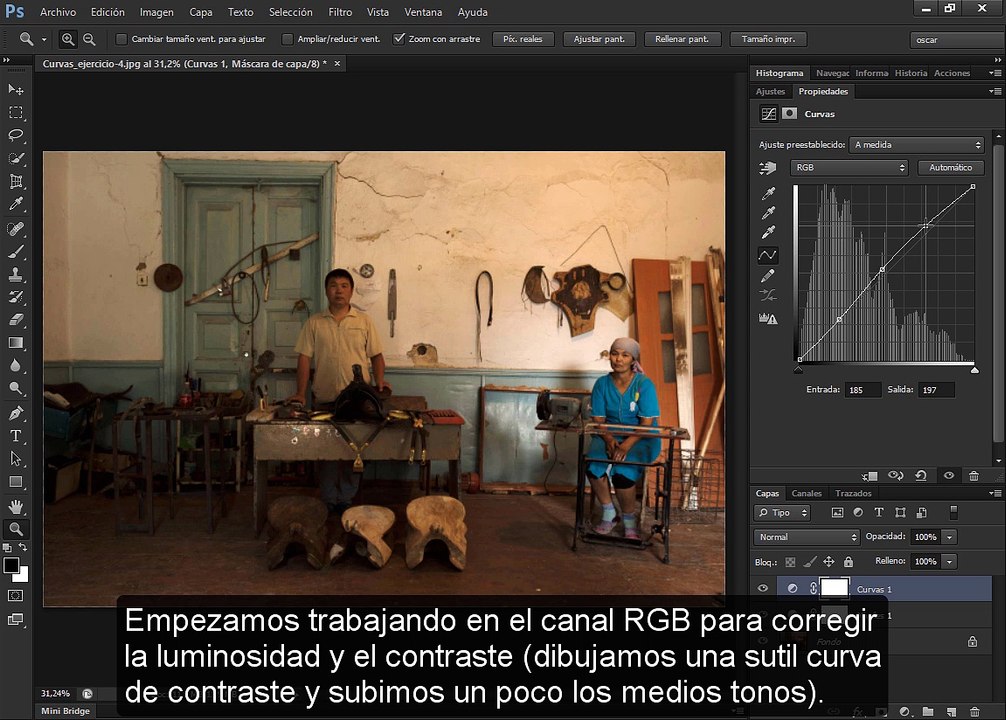The width and height of the screenshot is (1006, 720).
Task: Select the edit points curve tool
Action: (768, 255)
